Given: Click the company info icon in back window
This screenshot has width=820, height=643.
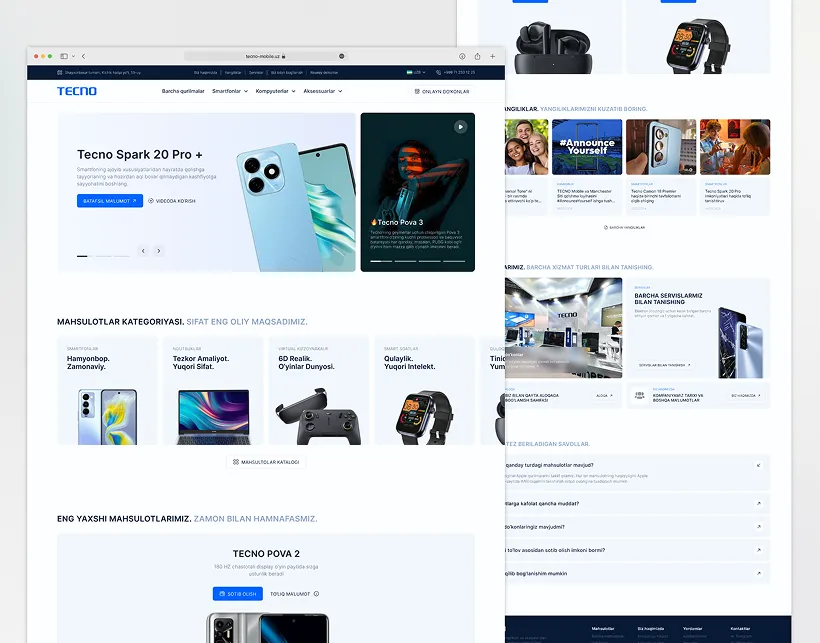Looking at the screenshot, I should pos(639,396).
